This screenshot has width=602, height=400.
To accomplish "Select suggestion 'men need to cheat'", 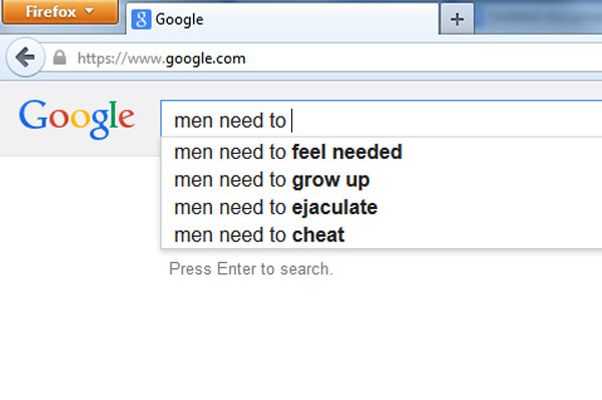I will coord(381,235).
